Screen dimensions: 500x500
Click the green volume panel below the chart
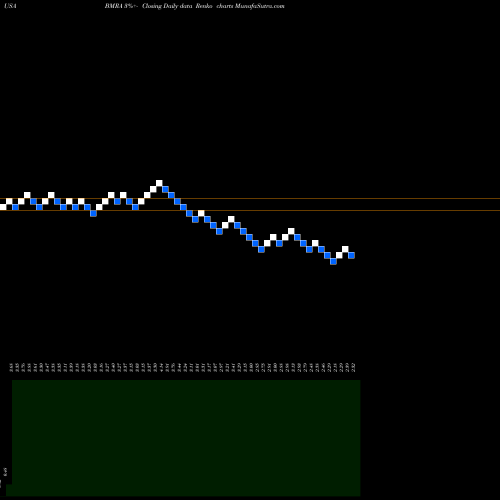coord(186,438)
